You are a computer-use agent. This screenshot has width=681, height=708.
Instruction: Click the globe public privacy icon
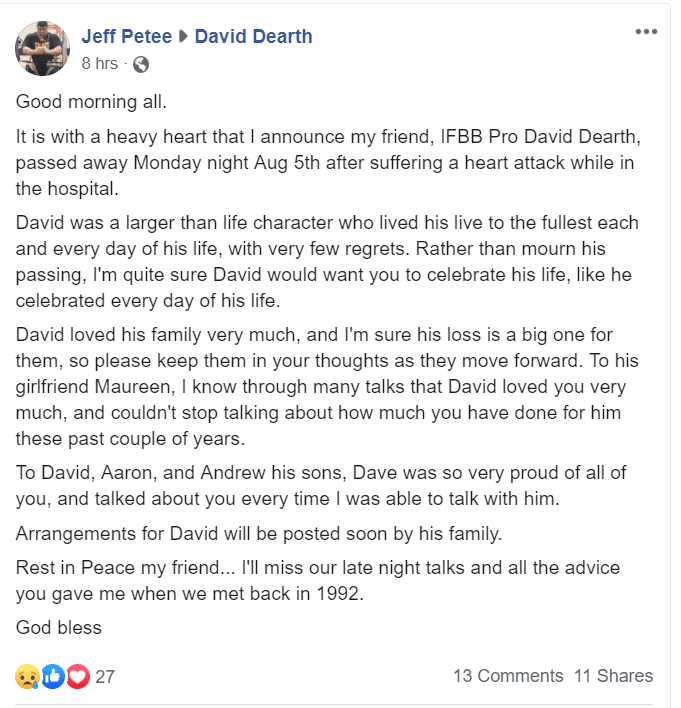[141, 65]
